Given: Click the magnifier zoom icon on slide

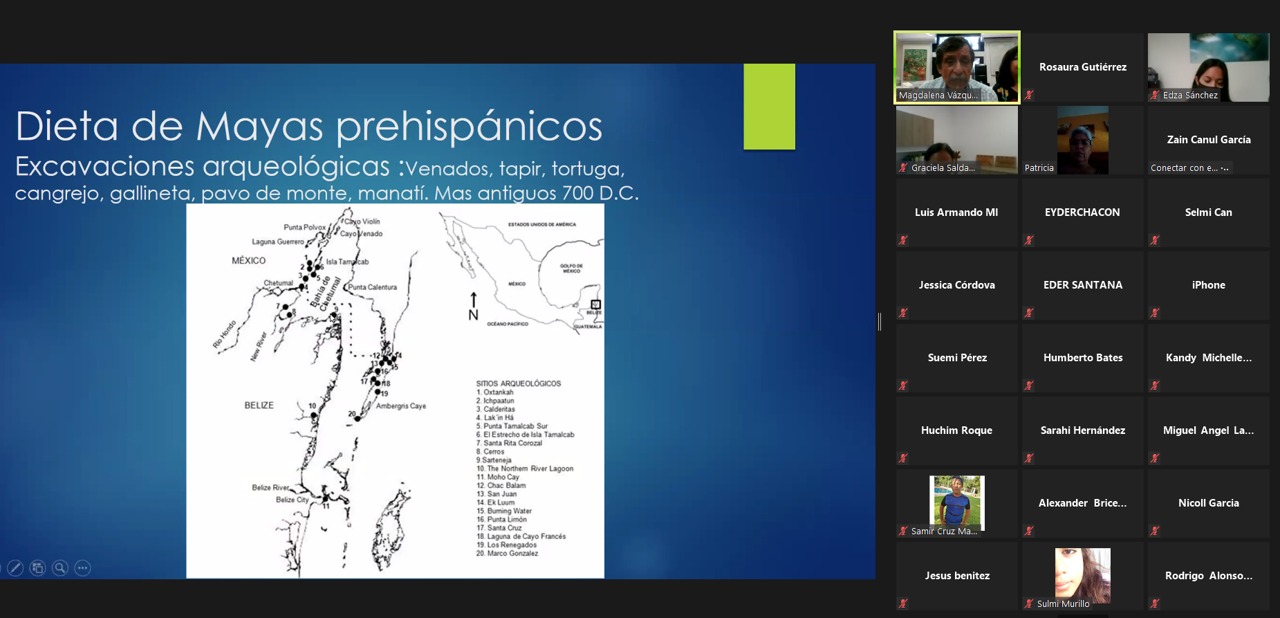Looking at the screenshot, I should (x=60, y=568).
